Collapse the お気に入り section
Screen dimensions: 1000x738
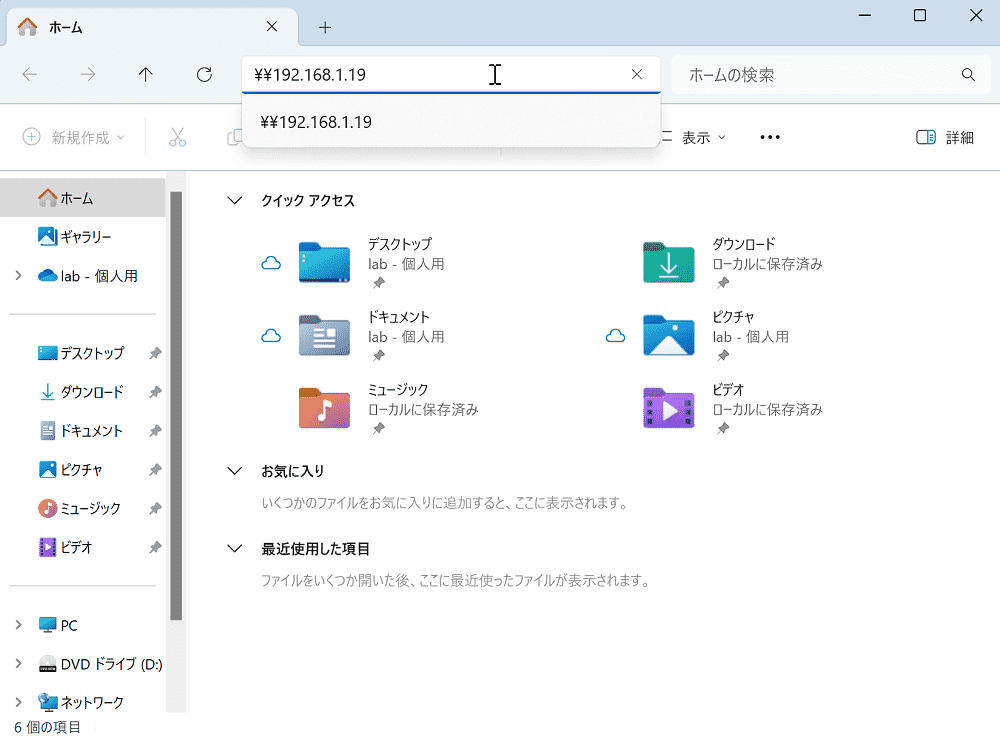pyautogui.click(x=235, y=471)
